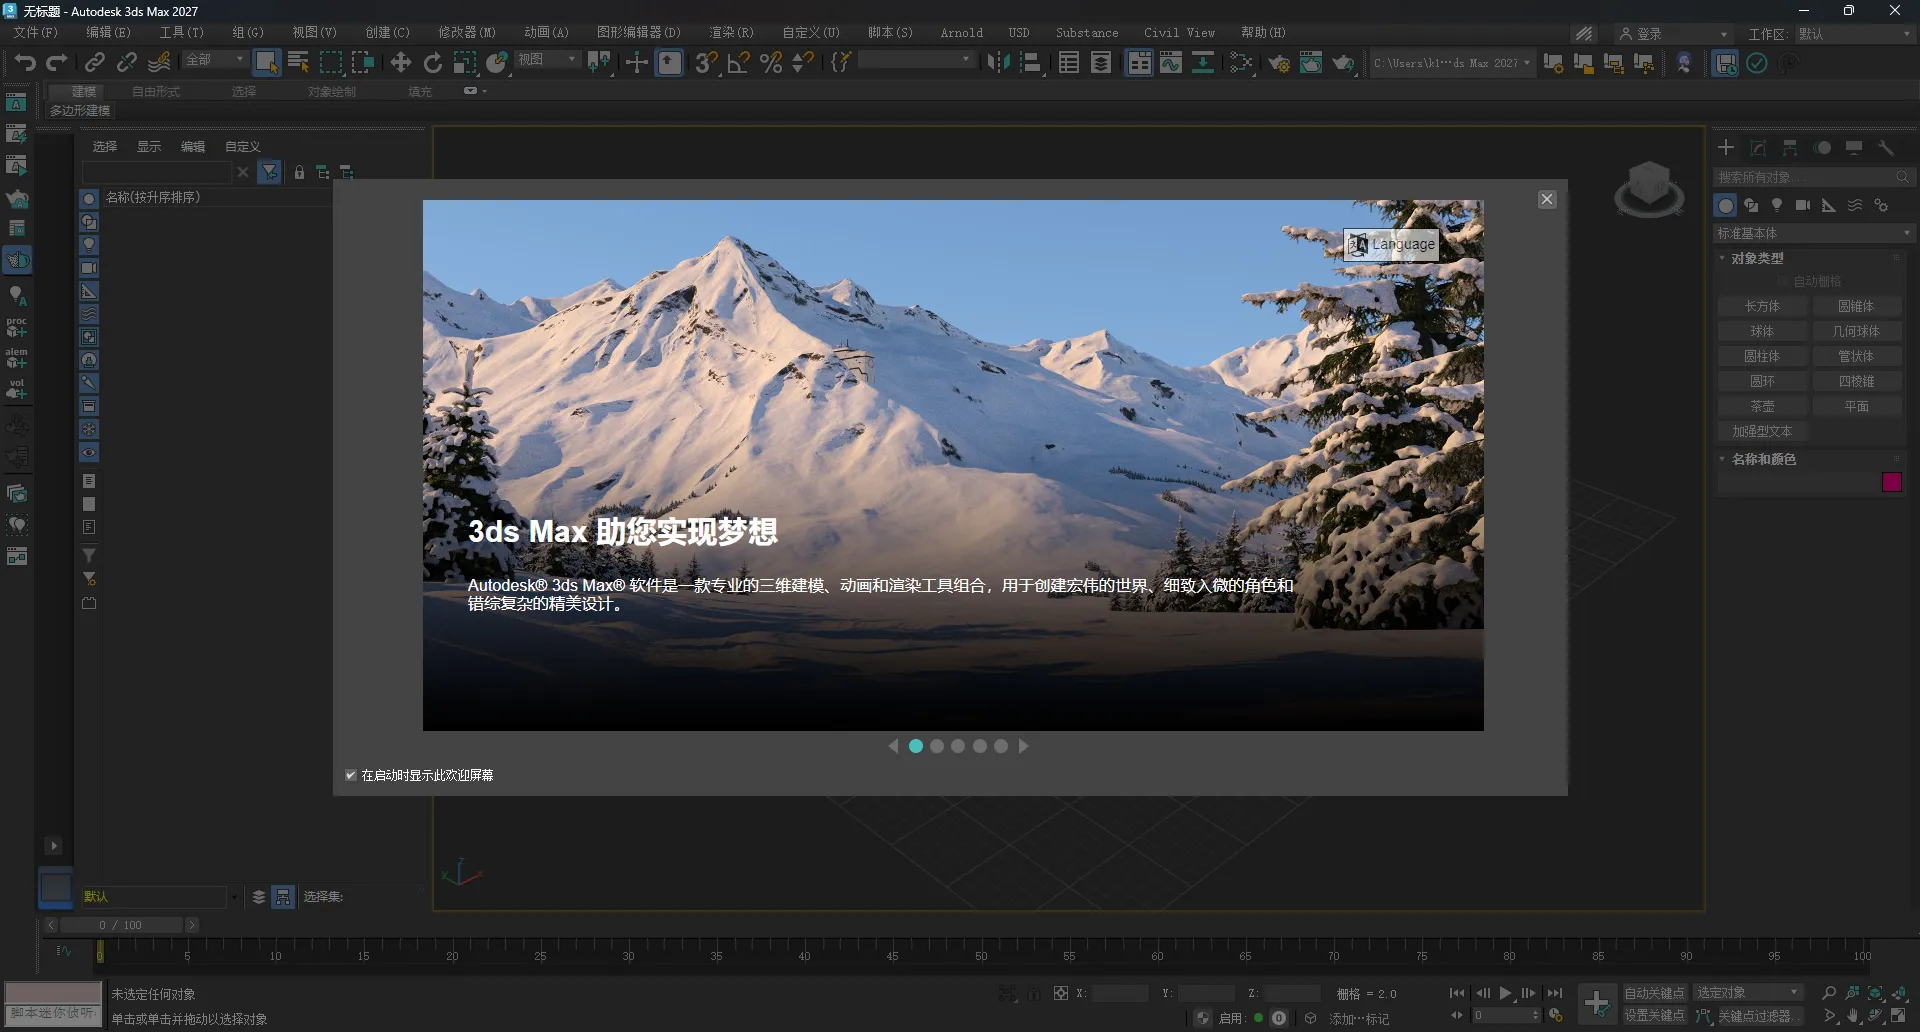This screenshot has width=1920, height=1032.
Task: Click the time slider 0 / 100
Action: tap(121, 925)
